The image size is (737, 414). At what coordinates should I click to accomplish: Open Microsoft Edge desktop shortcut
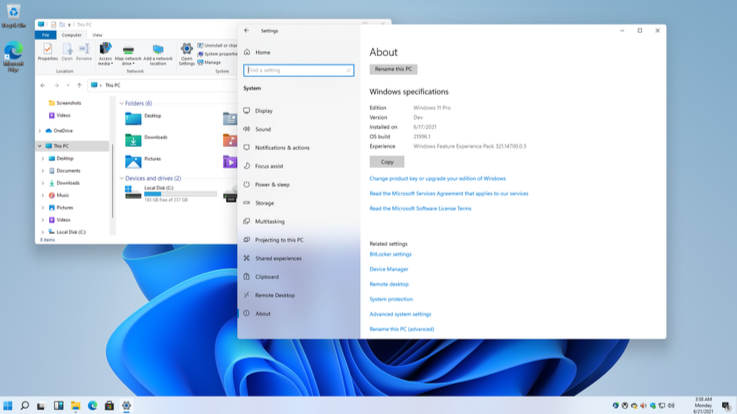tap(13, 56)
